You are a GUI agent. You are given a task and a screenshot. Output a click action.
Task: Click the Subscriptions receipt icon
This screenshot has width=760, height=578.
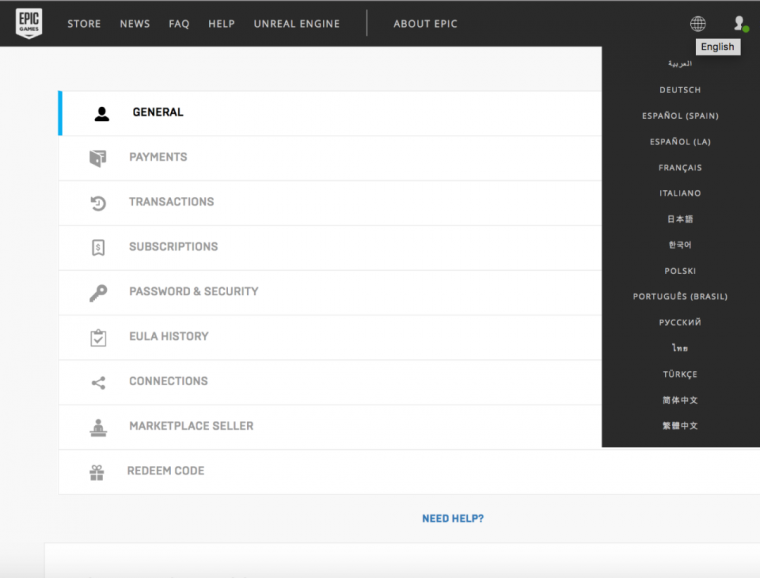98,248
